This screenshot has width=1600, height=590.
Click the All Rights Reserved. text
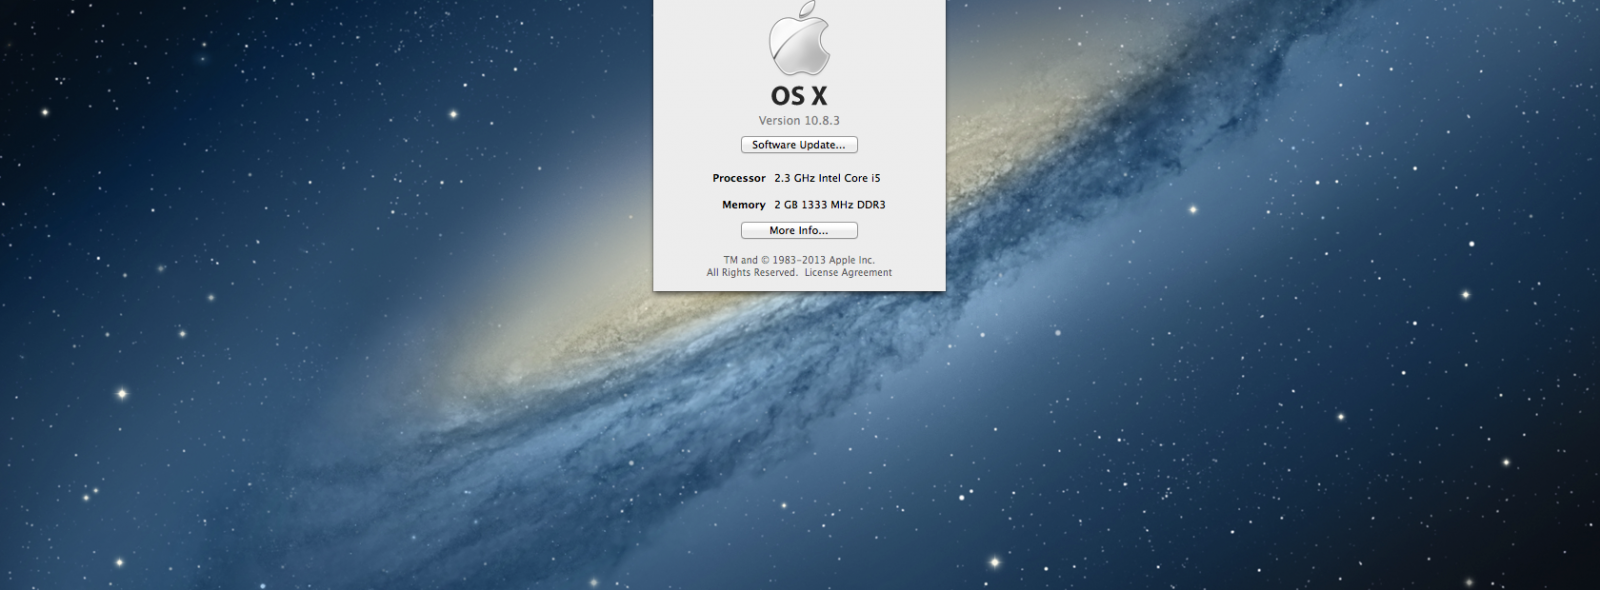coord(752,272)
